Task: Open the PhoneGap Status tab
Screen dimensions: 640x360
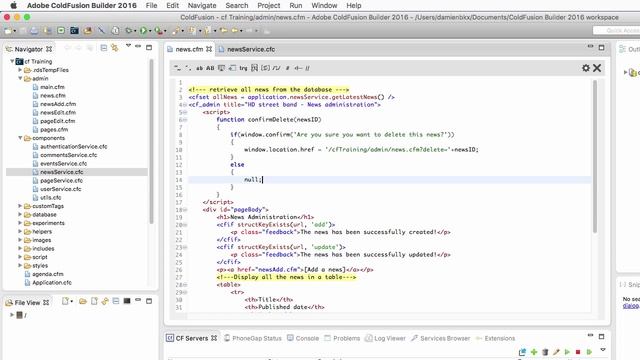Action: (x=253, y=338)
